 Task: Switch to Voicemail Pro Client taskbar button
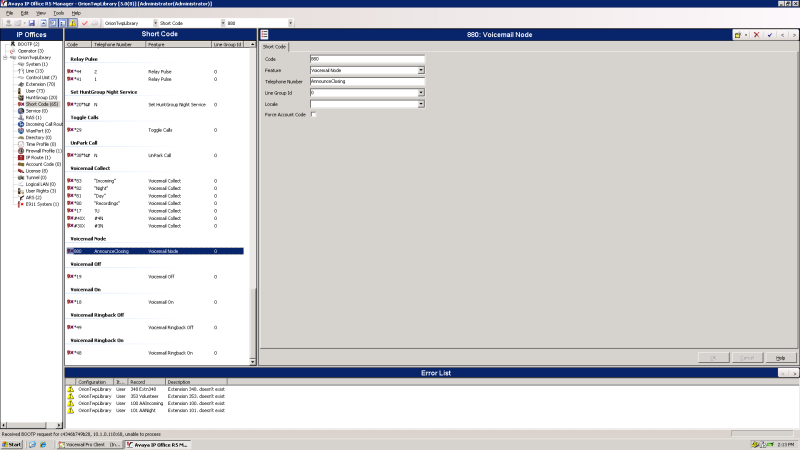(89, 444)
